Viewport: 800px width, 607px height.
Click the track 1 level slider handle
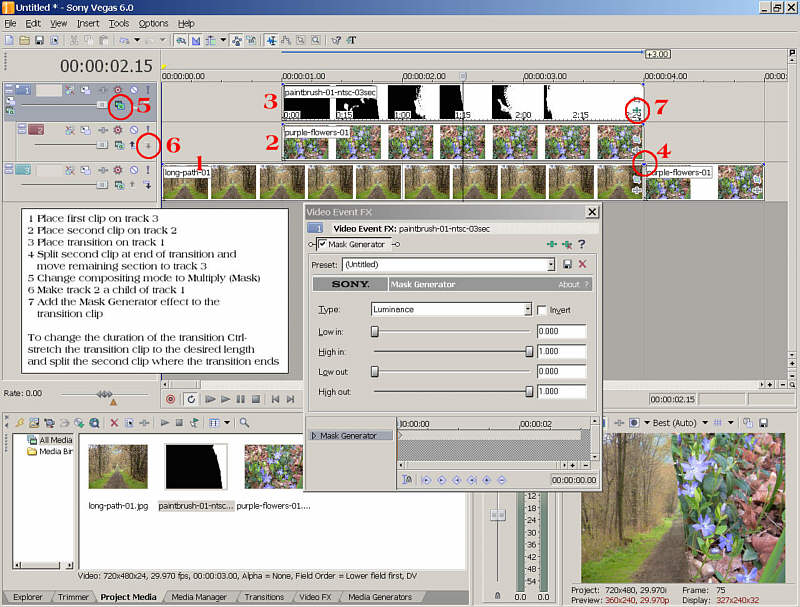pyautogui.click(x=102, y=106)
